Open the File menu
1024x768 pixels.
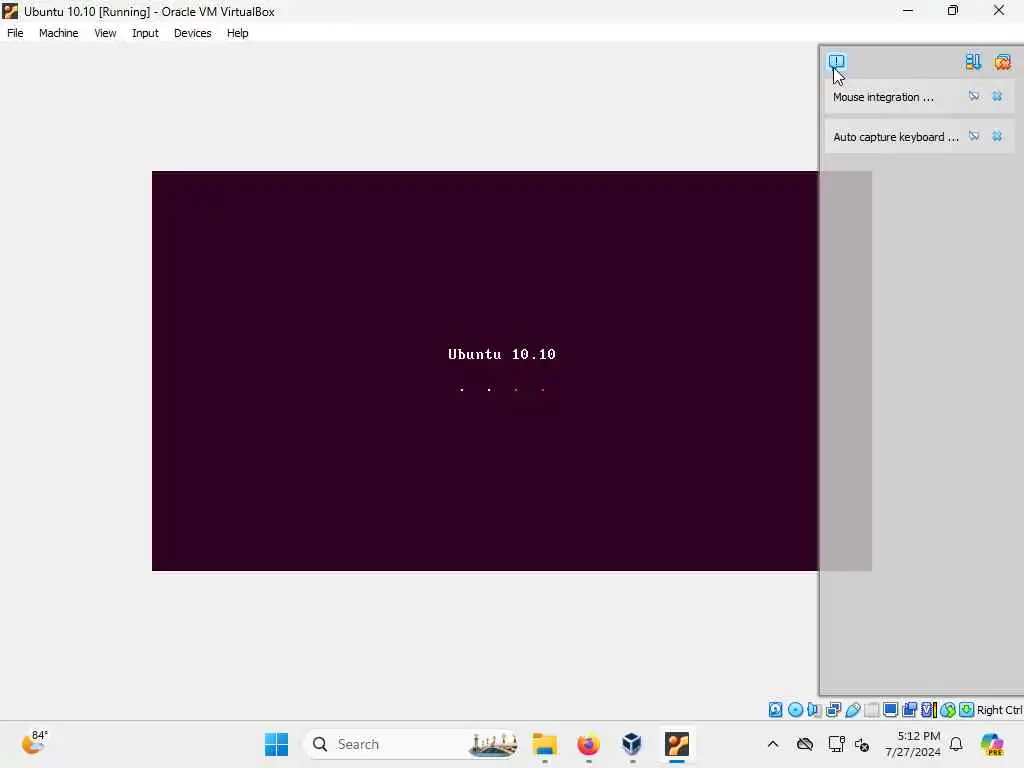[x=15, y=33]
